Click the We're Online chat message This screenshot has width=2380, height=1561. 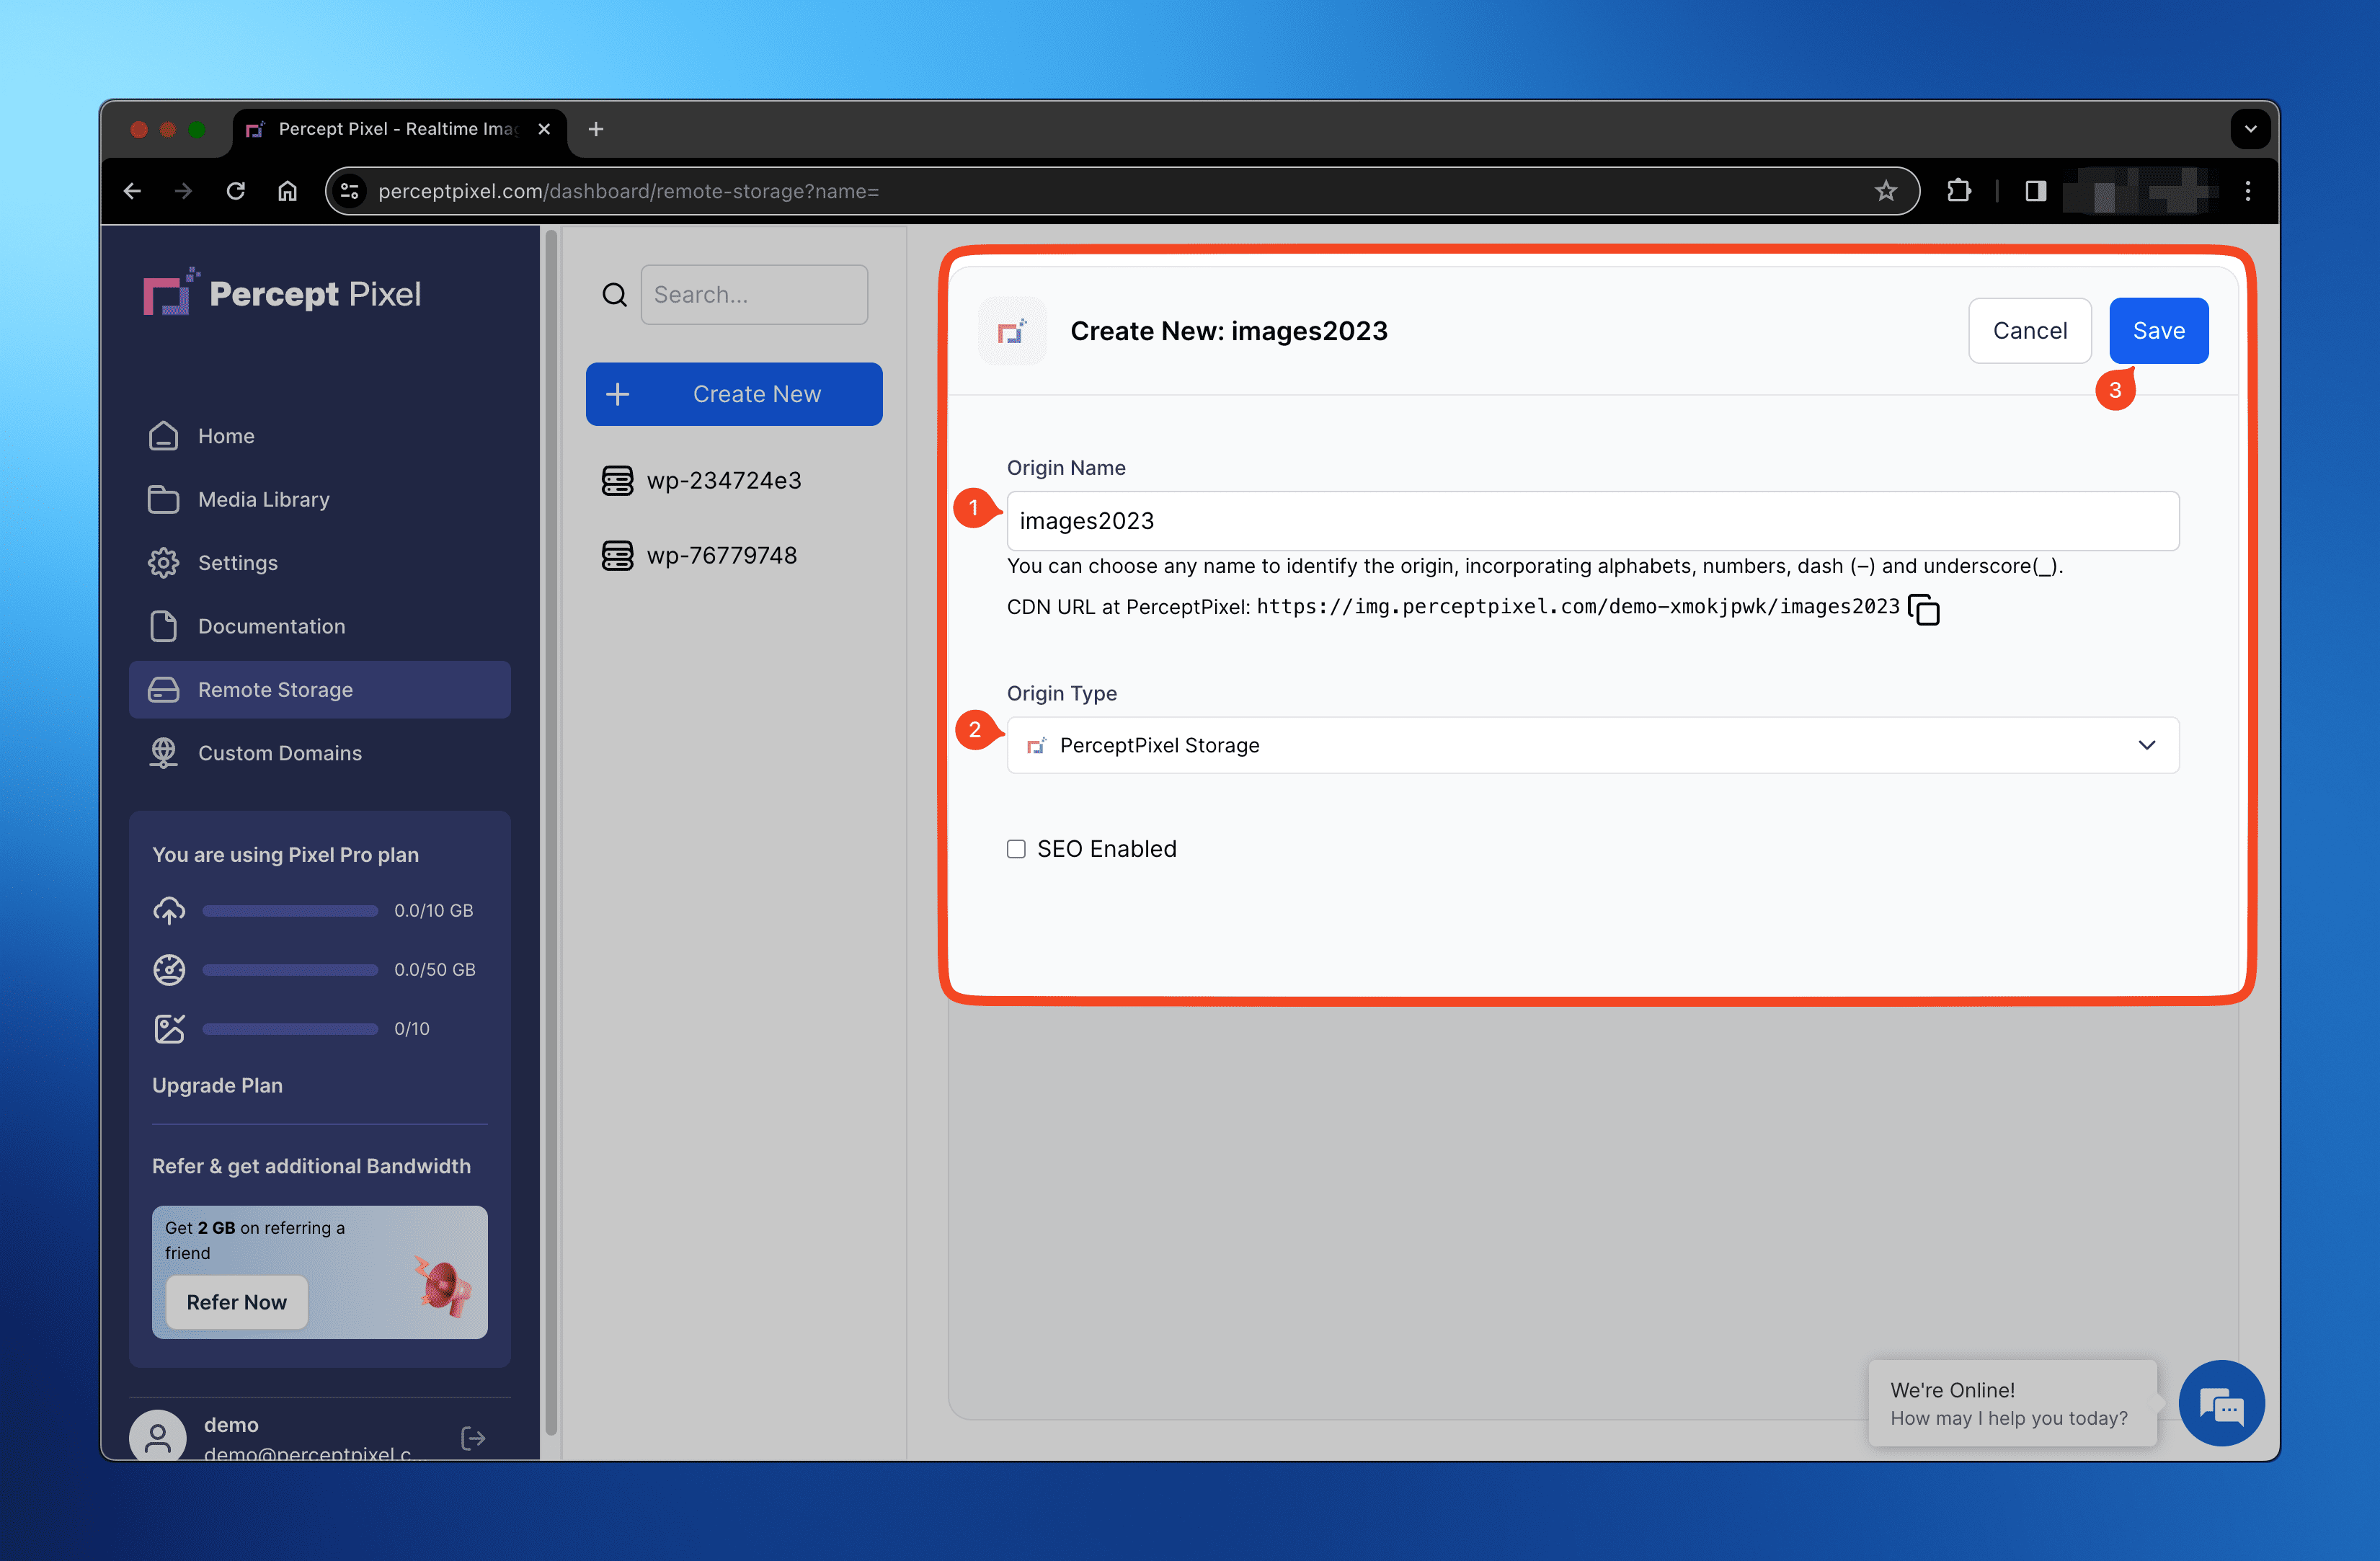2011,1404
